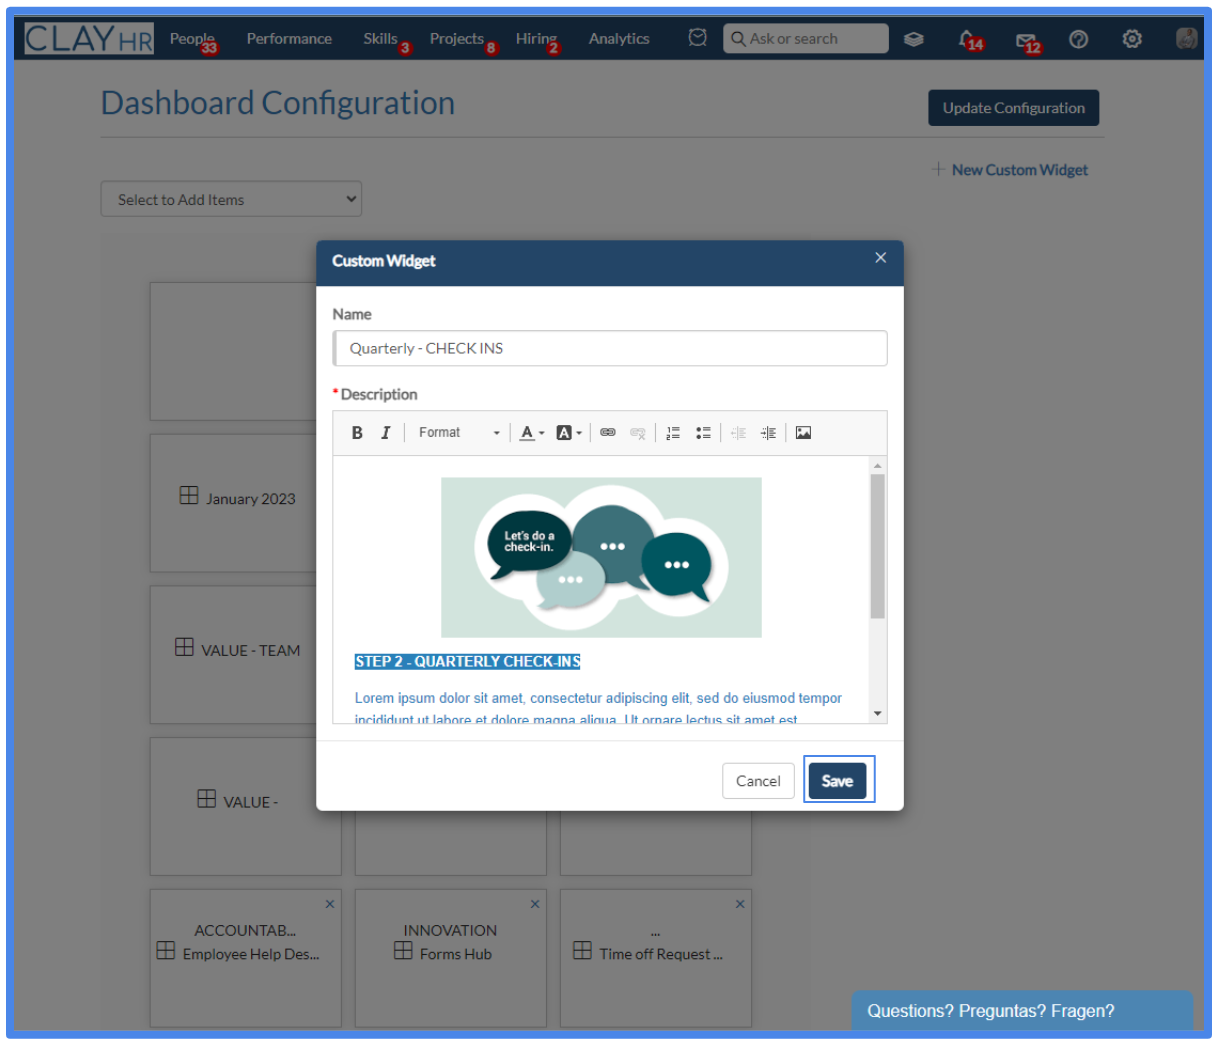Viewport: 1218px width, 1045px height.
Task: Increase indent of the description text
Action: (x=768, y=432)
